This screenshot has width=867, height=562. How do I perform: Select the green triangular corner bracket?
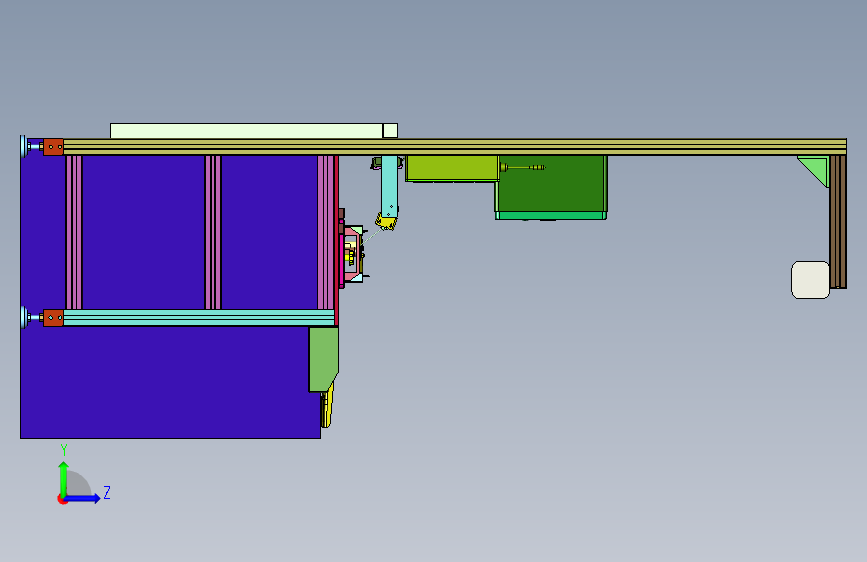817,169
